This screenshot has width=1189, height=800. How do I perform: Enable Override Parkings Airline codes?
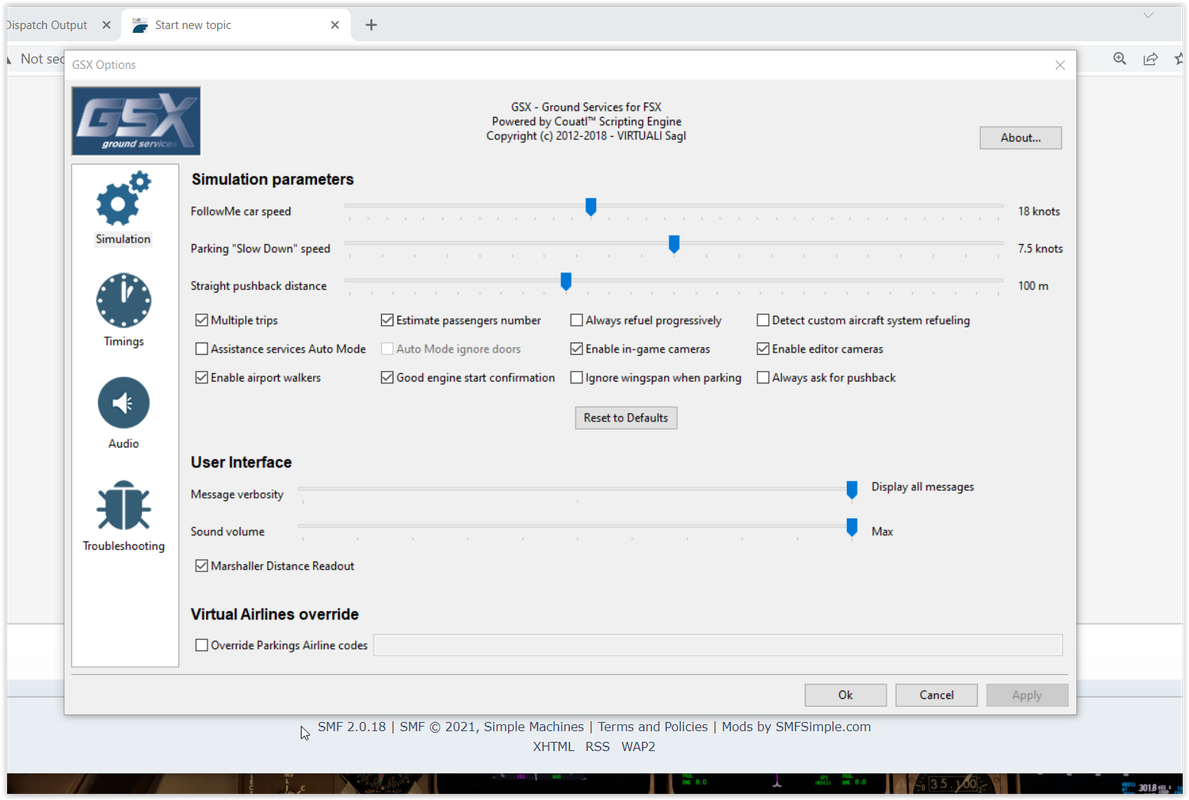[202, 645]
